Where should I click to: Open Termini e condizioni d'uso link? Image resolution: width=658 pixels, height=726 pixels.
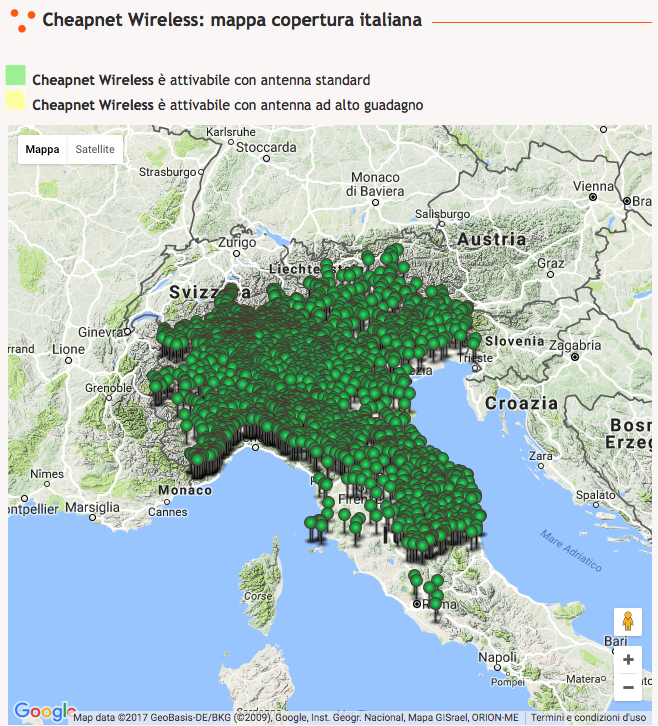coord(589,718)
